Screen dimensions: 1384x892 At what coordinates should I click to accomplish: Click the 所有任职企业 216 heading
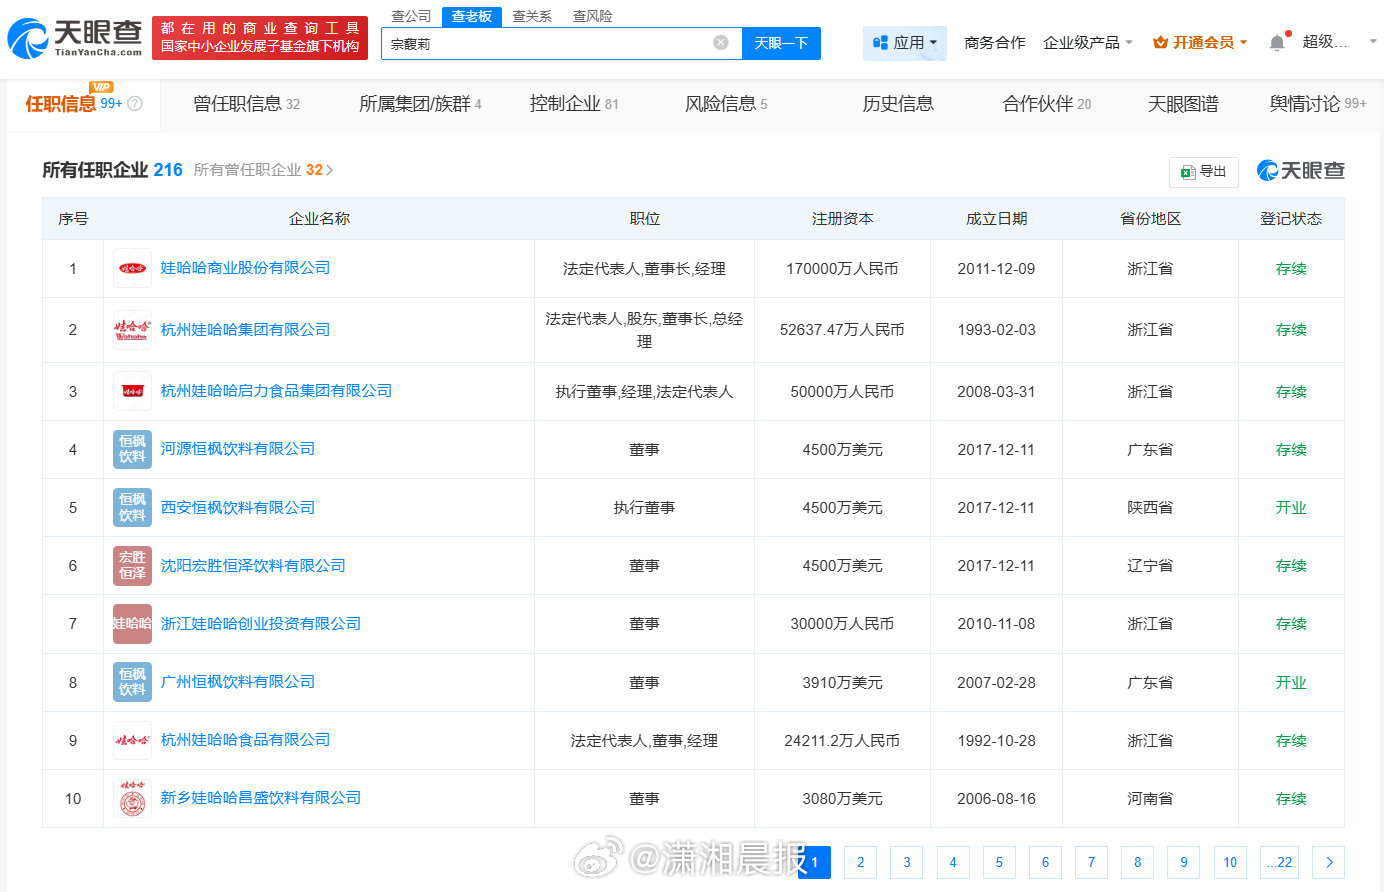click(x=112, y=170)
